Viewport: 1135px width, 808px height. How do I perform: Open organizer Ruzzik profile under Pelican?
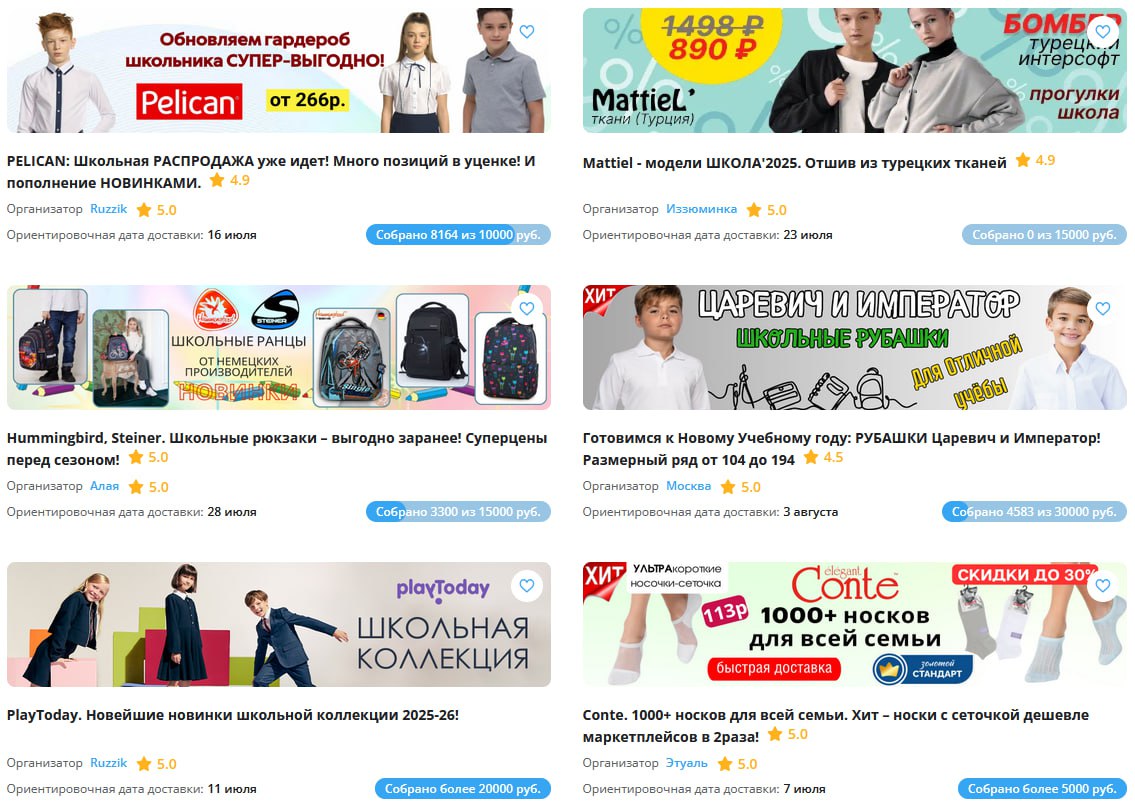click(x=109, y=209)
